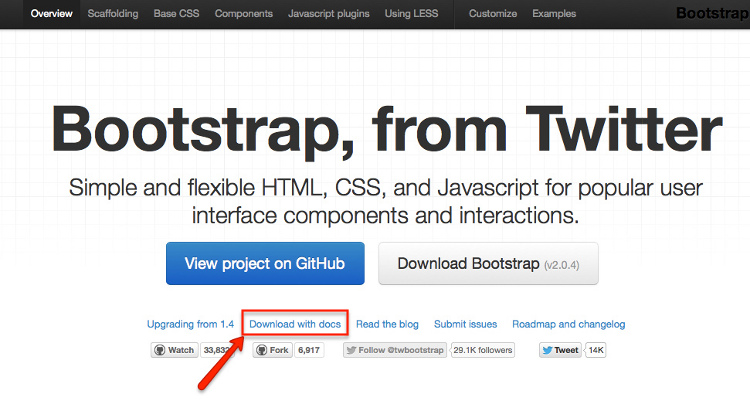Switch to the Overview tab
Viewport: 750px width, 411px height.
(x=50, y=14)
